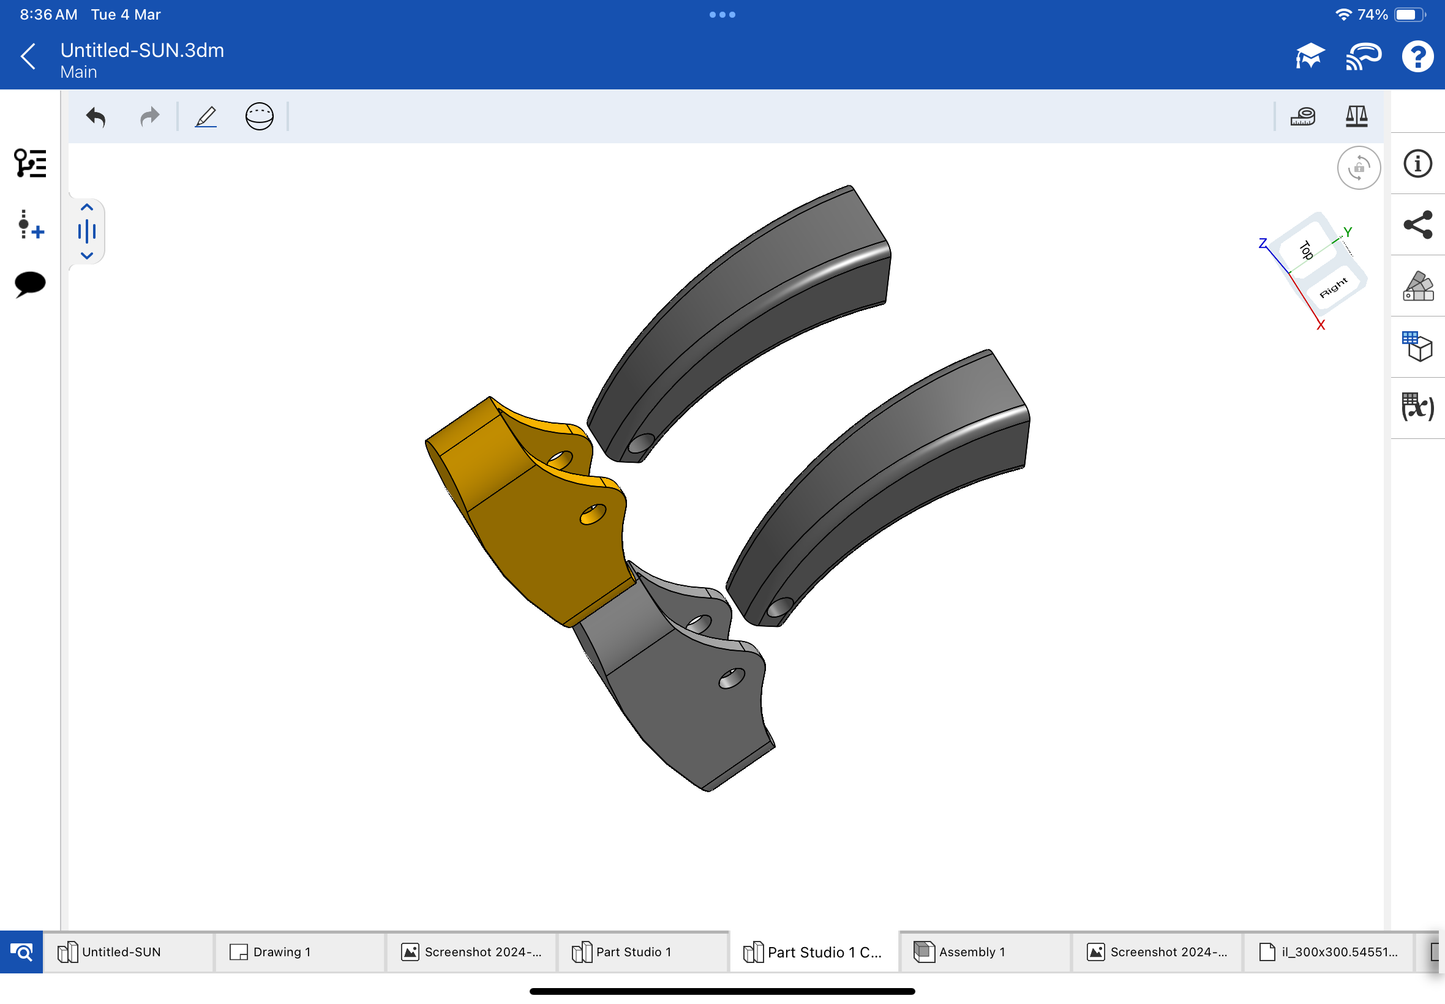Open the feature list panel

coord(30,163)
